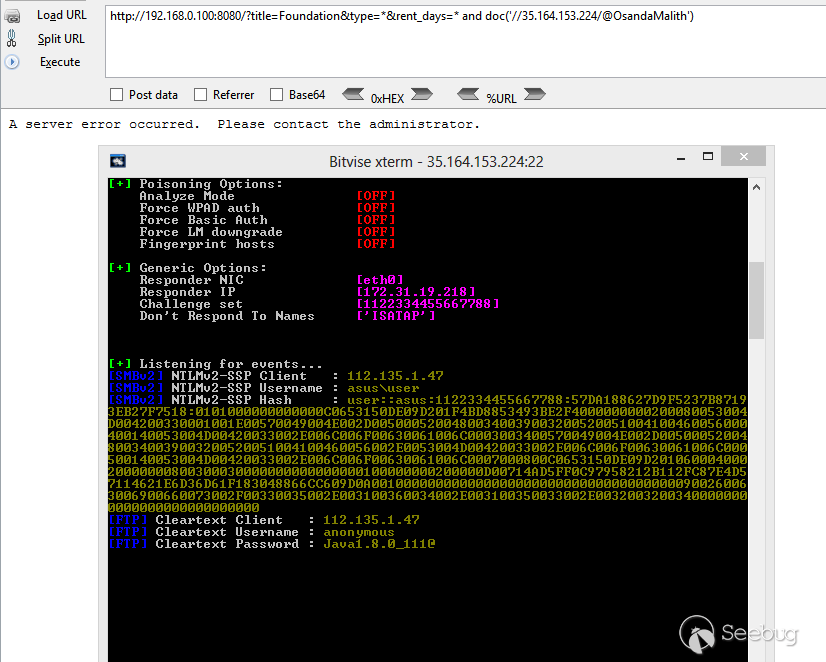Click the Bitvise xterm window icon
This screenshot has height=662, width=826.
tap(117, 161)
